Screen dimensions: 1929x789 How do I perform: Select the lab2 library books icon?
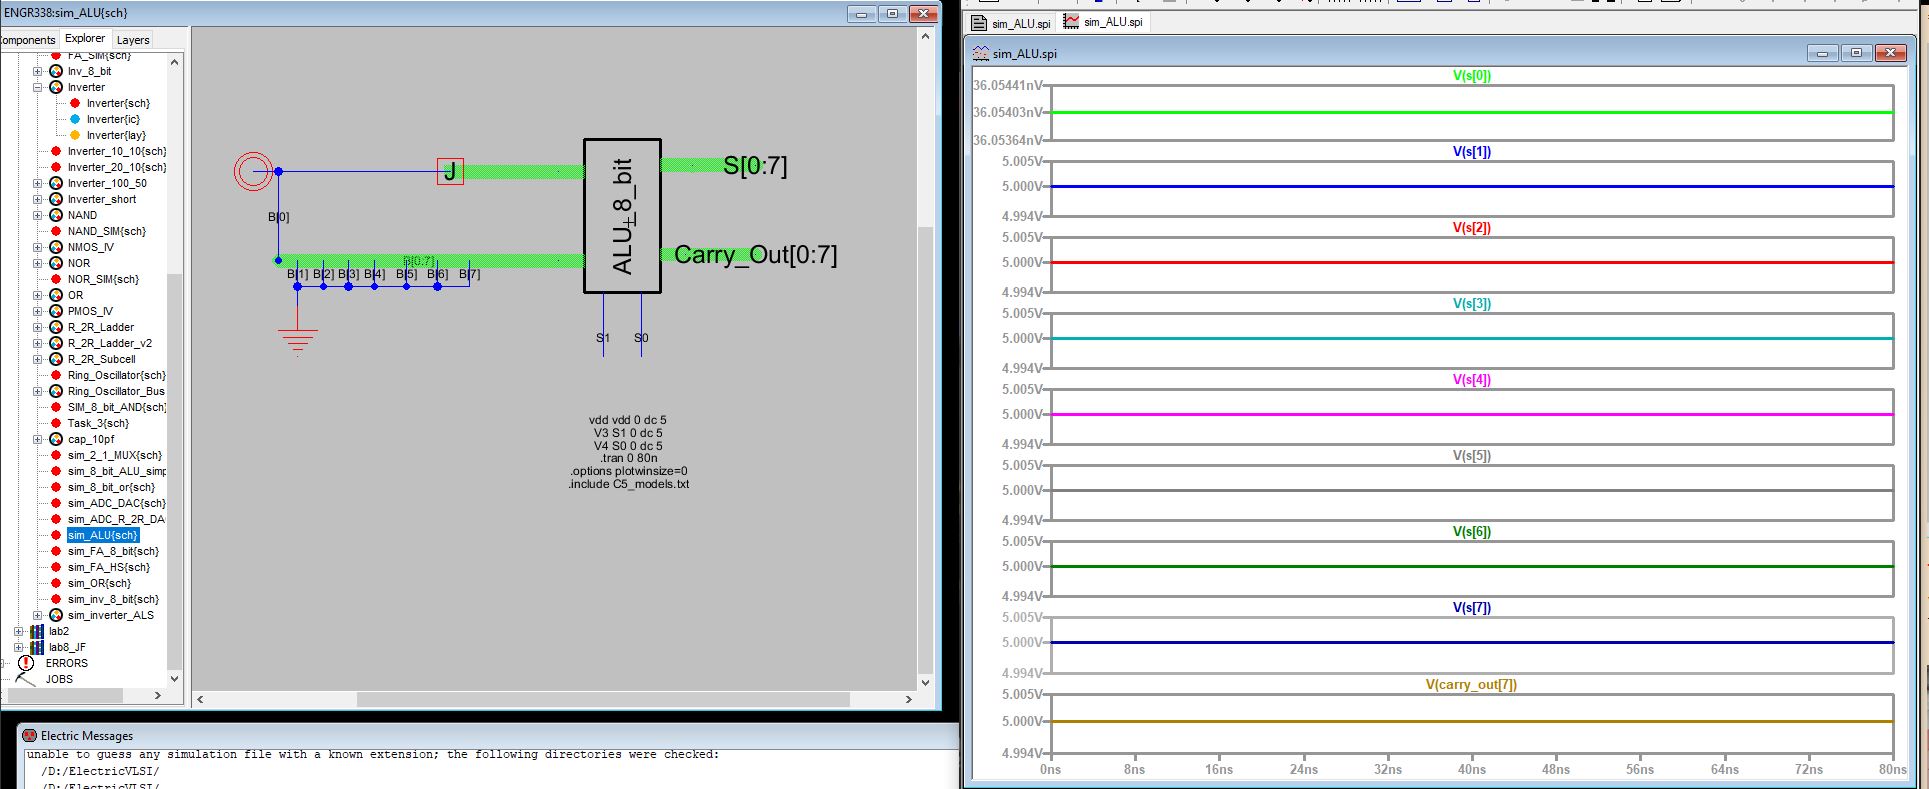click(37, 631)
